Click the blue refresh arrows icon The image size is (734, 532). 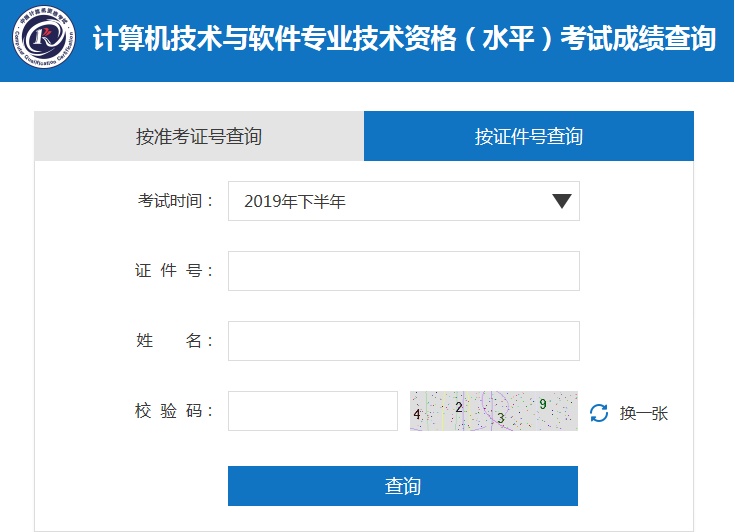pos(599,413)
